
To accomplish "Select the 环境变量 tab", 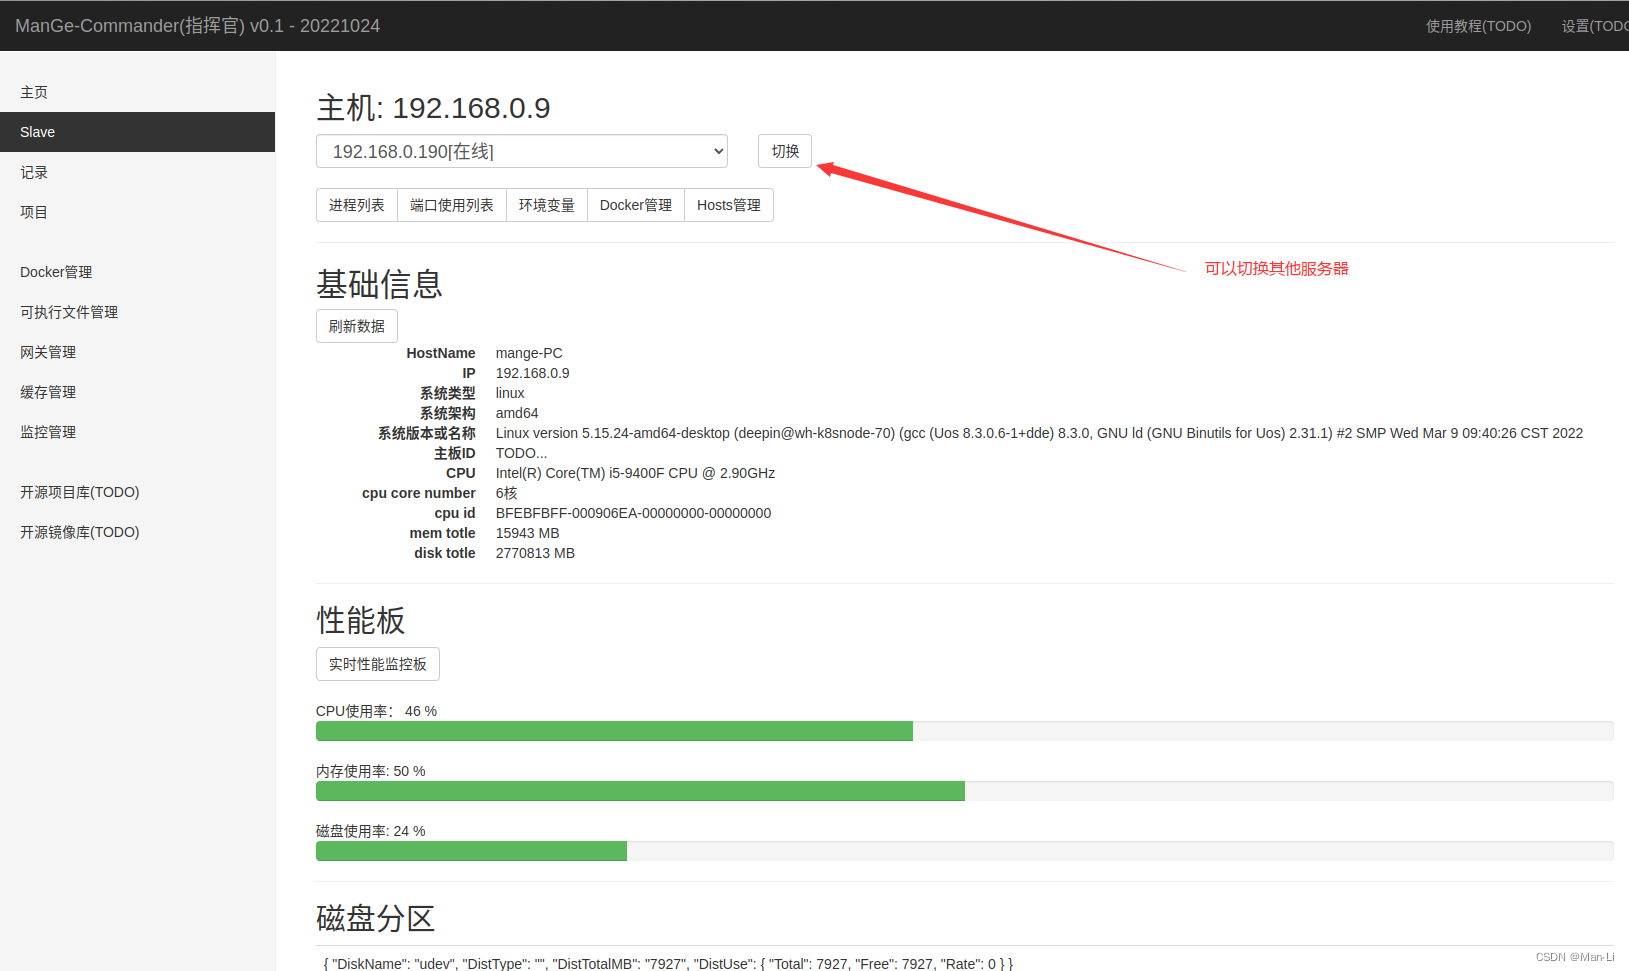I will tap(546, 205).
